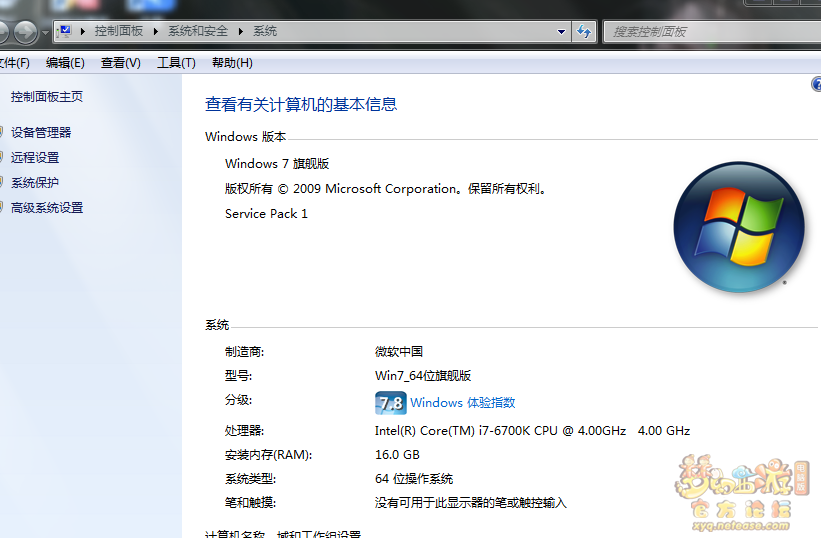
Task: Open the 编辑(E) menu
Action: point(65,63)
